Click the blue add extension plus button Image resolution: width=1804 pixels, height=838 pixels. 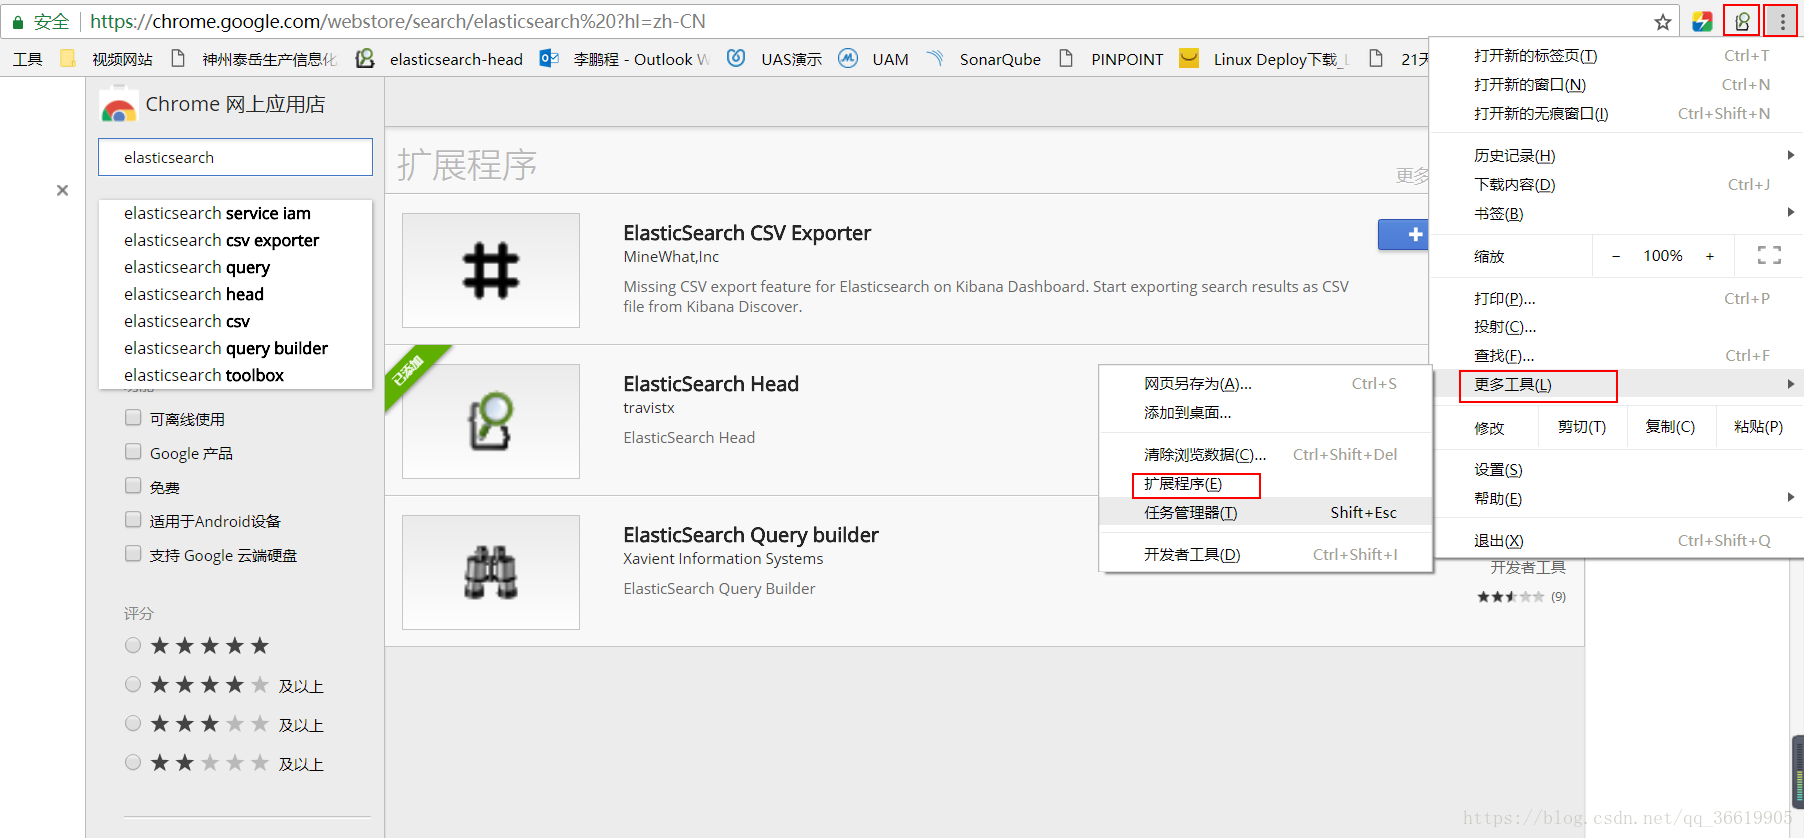[1403, 234]
